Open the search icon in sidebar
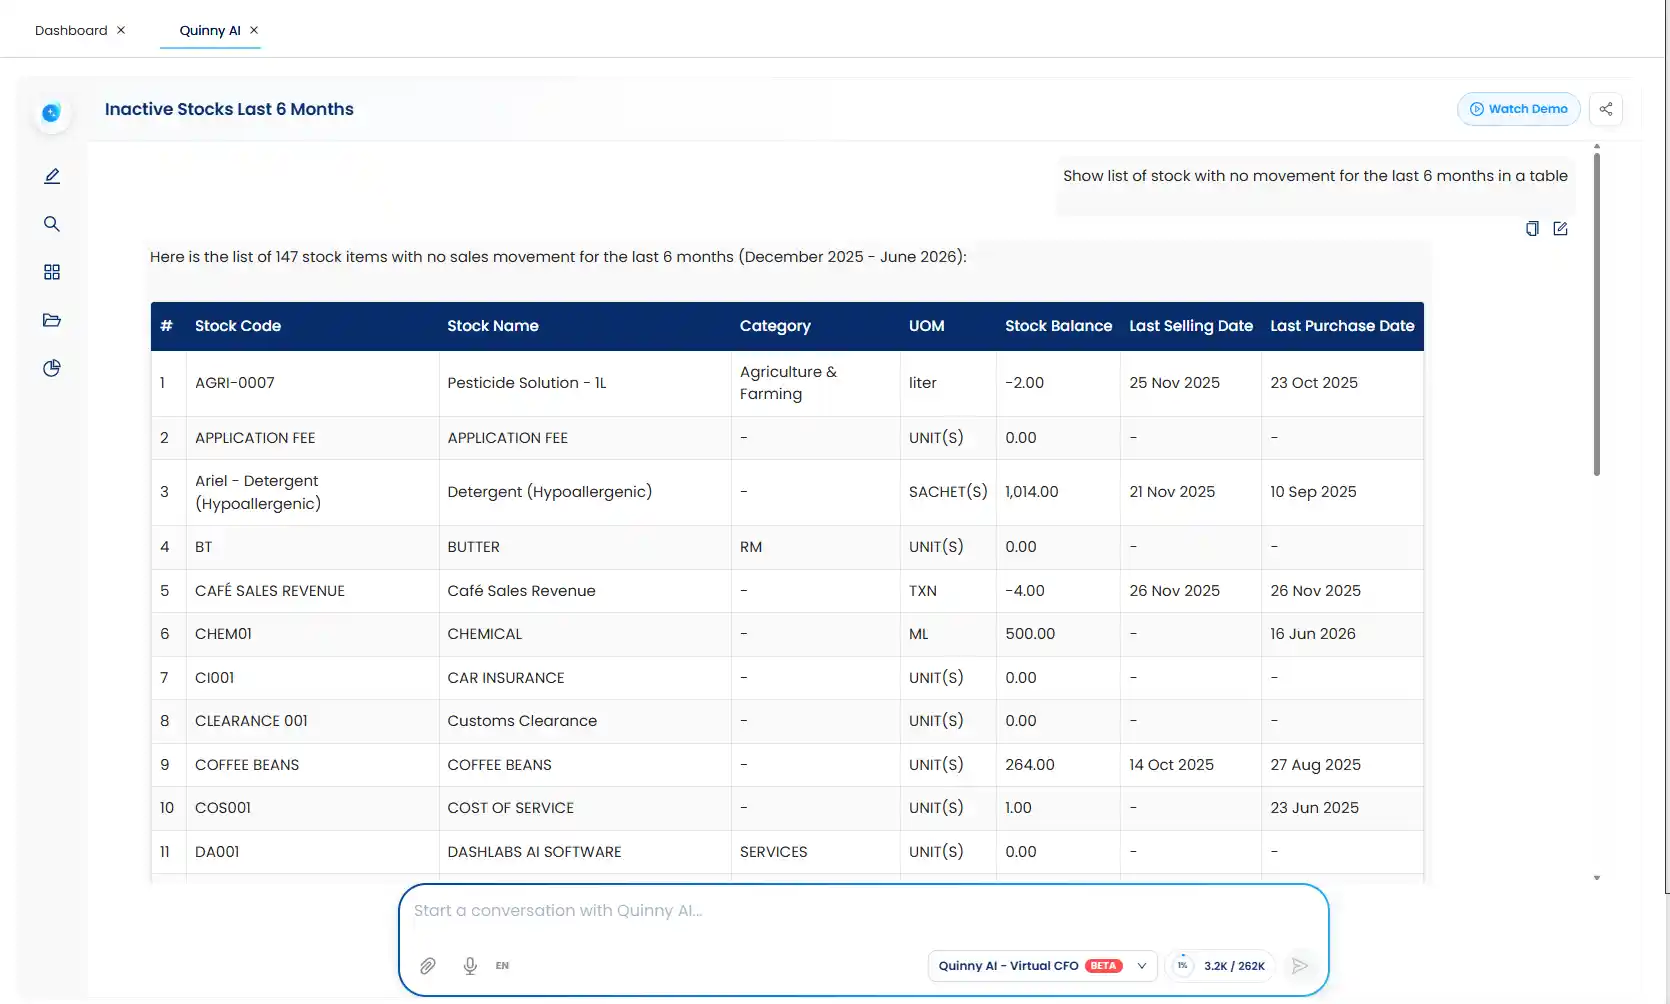 [x=52, y=224]
